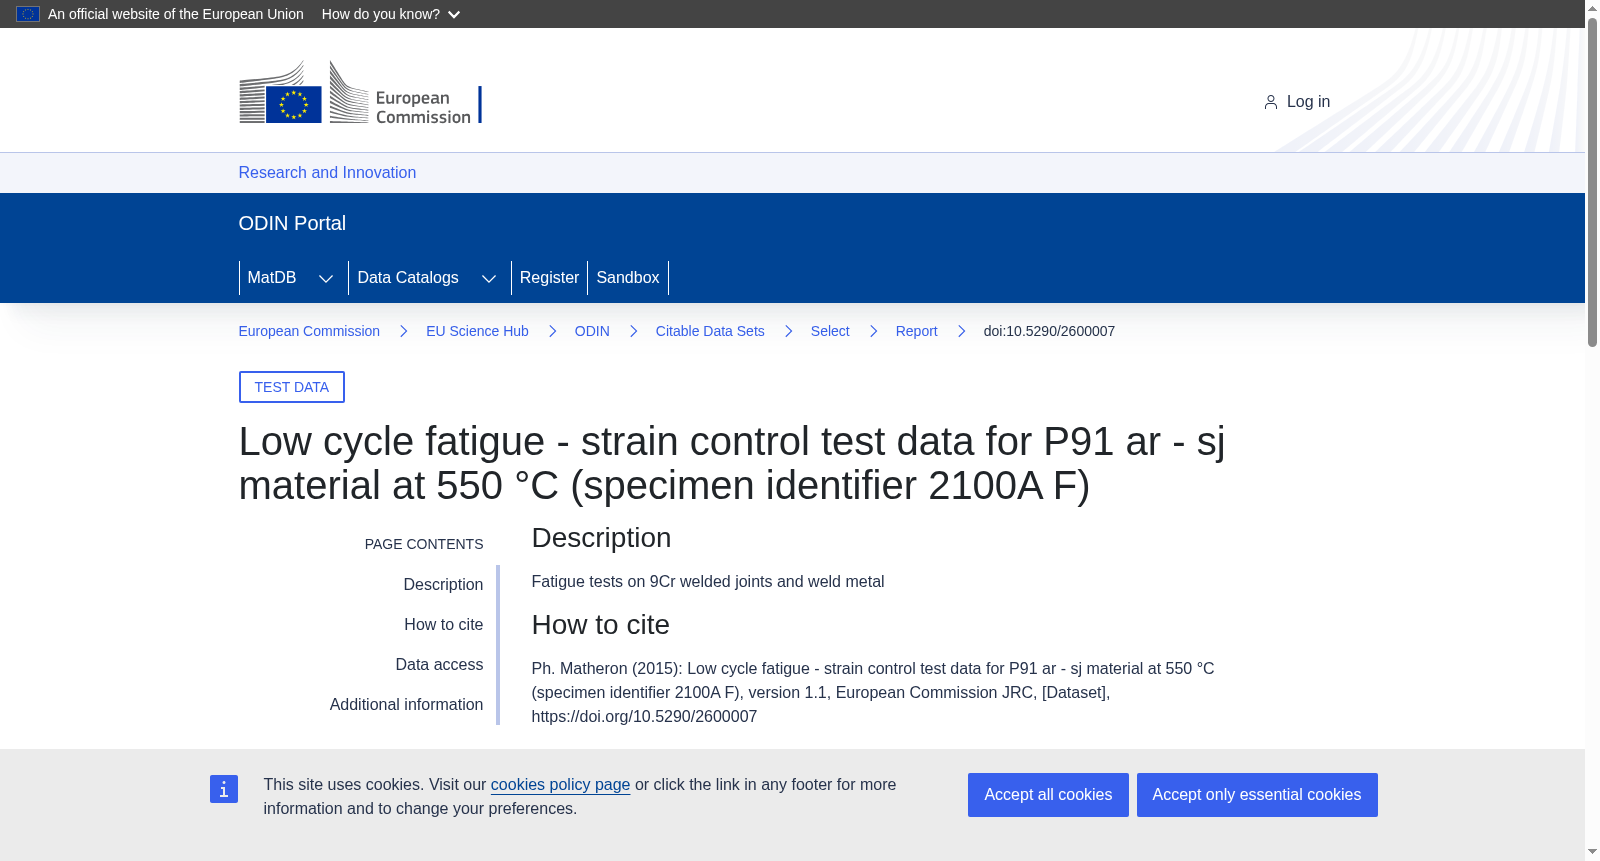The height and width of the screenshot is (861, 1600).
Task: Open the Register menu item
Action: pyautogui.click(x=549, y=278)
